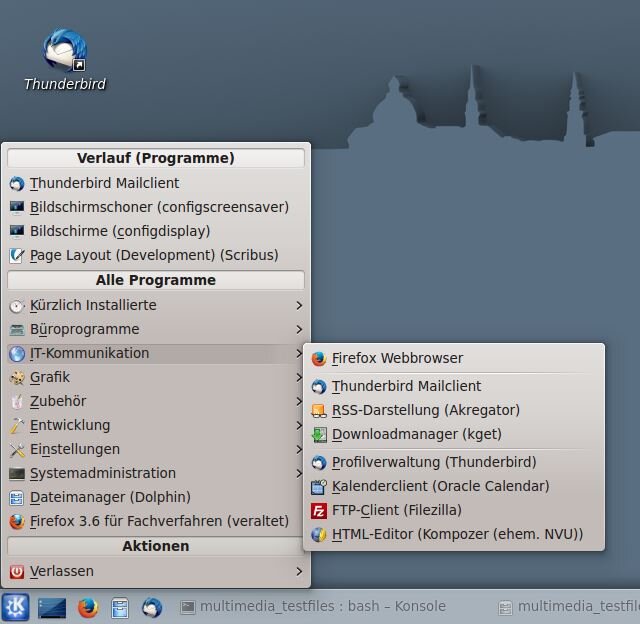Launch Firefox Webbrowser from submenu
This screenshot has width=640, height=624.
(x=454, y=359)
